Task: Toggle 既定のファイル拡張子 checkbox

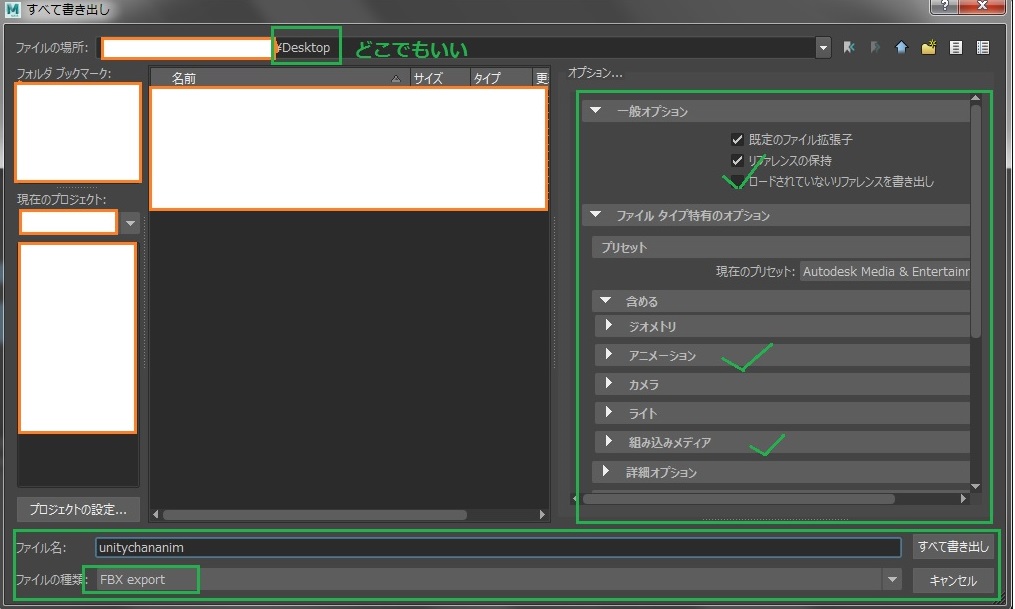Action: point(737,139)
